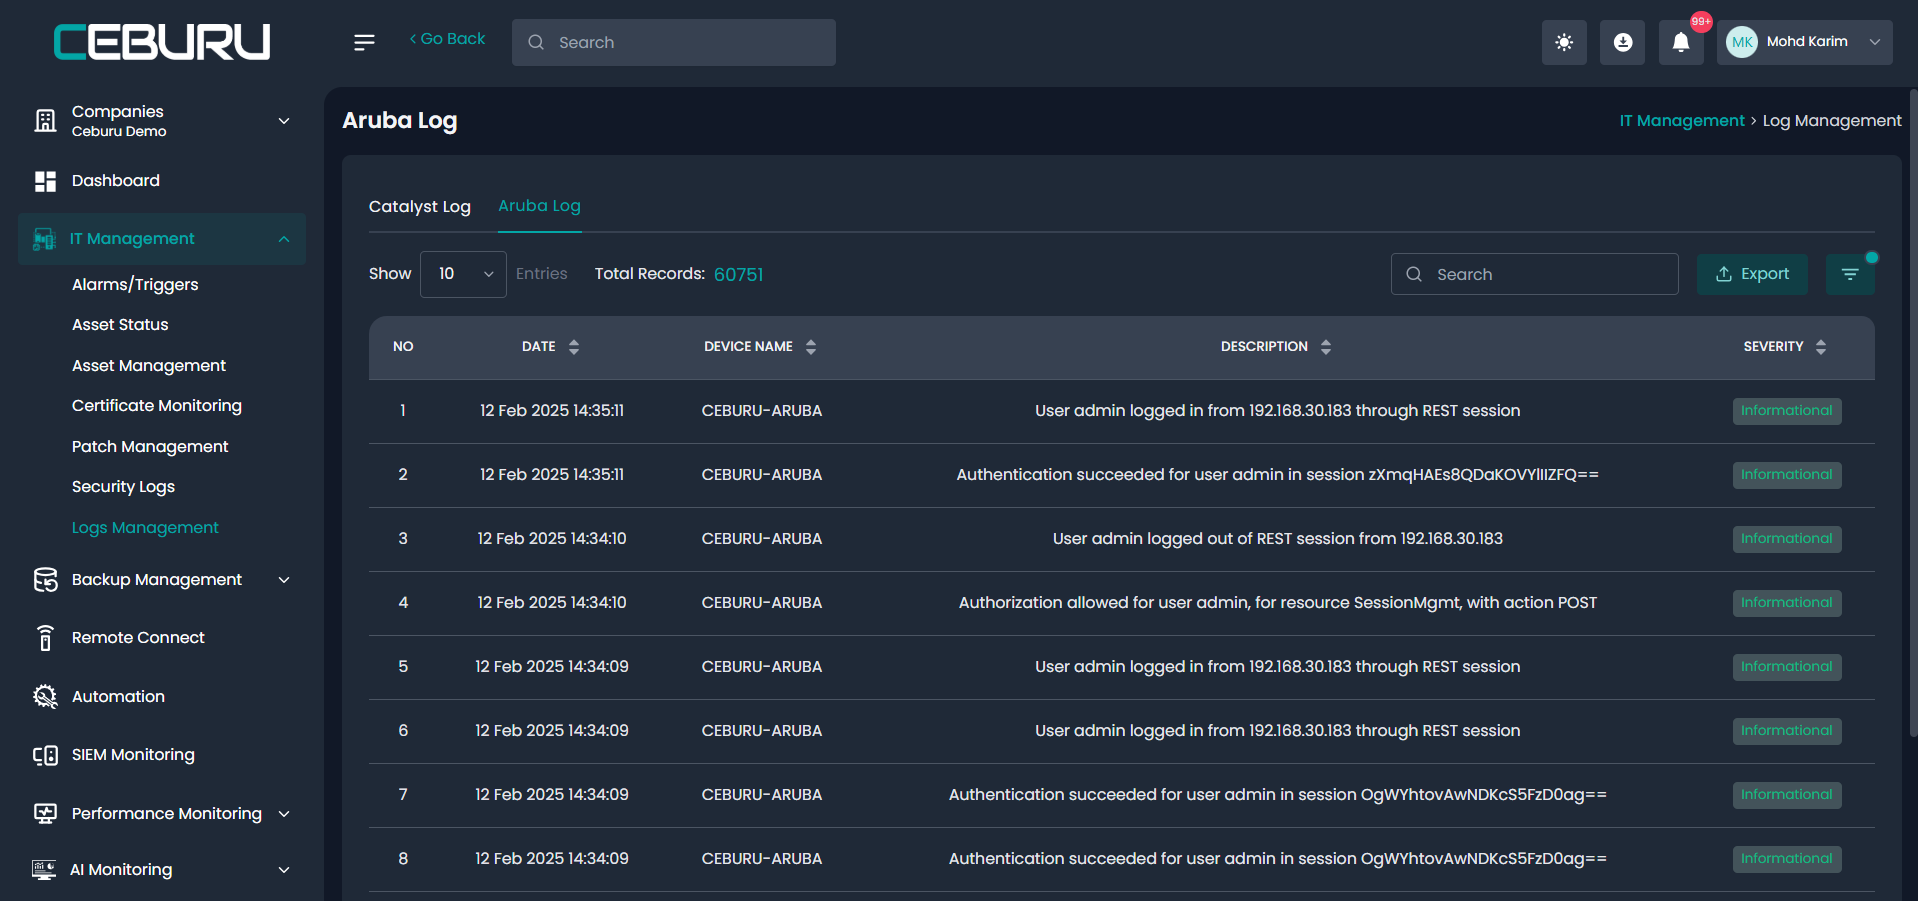Go to Dashboard
Image resolution: width=1918 pixels, height=901 pixels.
116,181
